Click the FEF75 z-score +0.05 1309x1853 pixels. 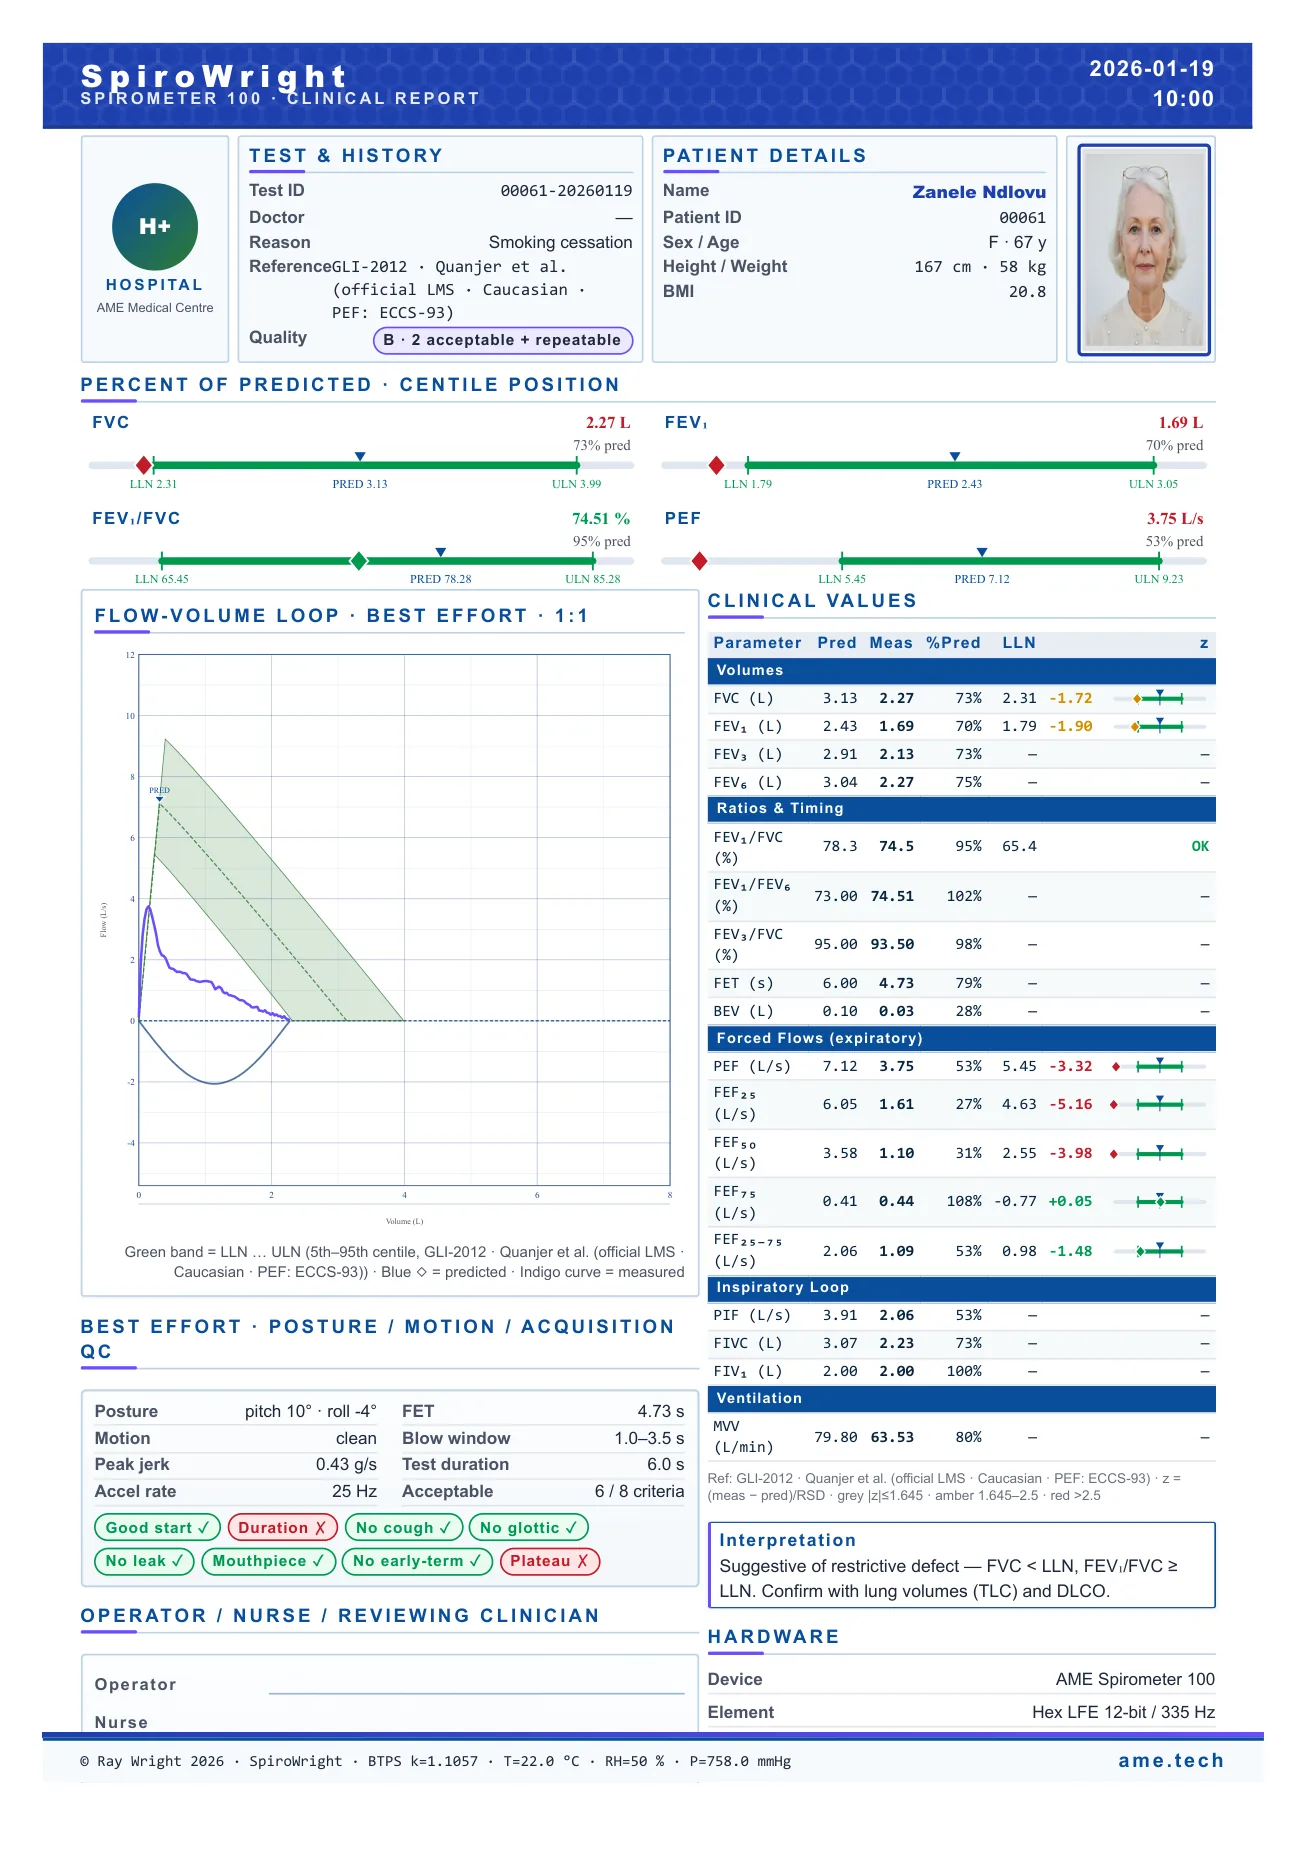1070,1202
